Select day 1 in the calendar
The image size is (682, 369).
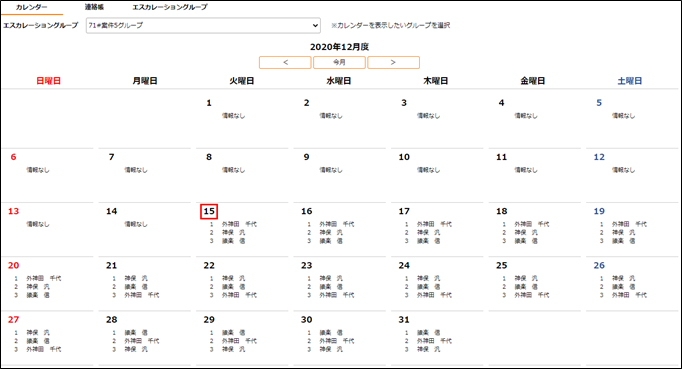209,103
